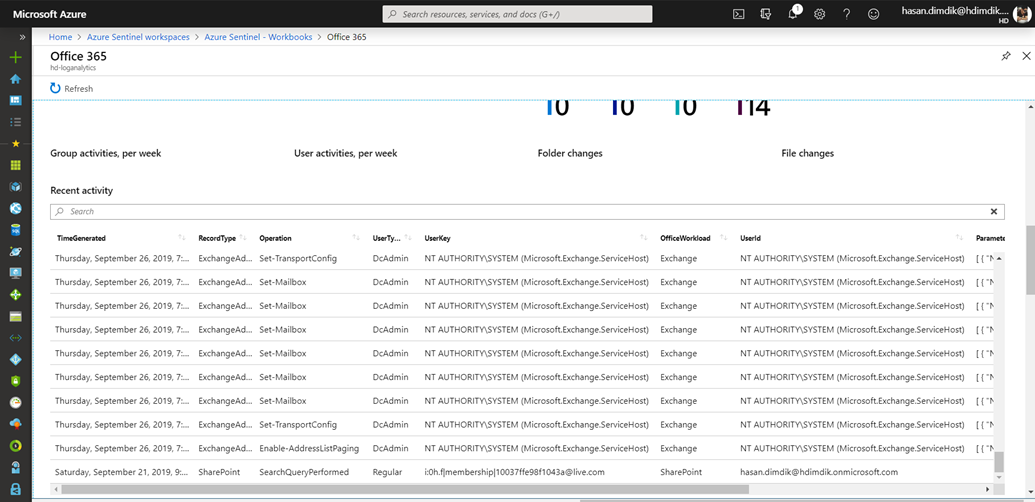Open the Help question mark icon
1035x502 pixels.
coord(847,14)
